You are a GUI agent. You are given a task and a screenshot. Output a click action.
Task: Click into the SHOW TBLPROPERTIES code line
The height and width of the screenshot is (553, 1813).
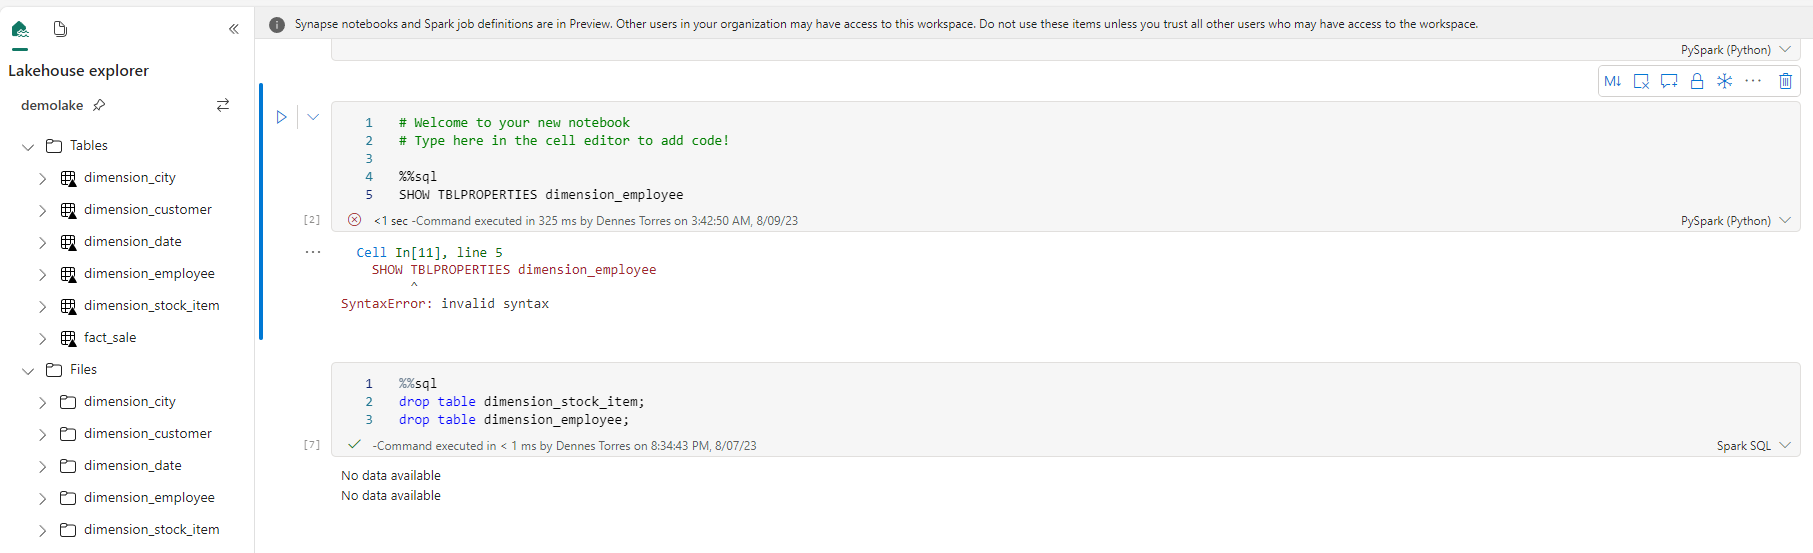[x=541, y=195]
